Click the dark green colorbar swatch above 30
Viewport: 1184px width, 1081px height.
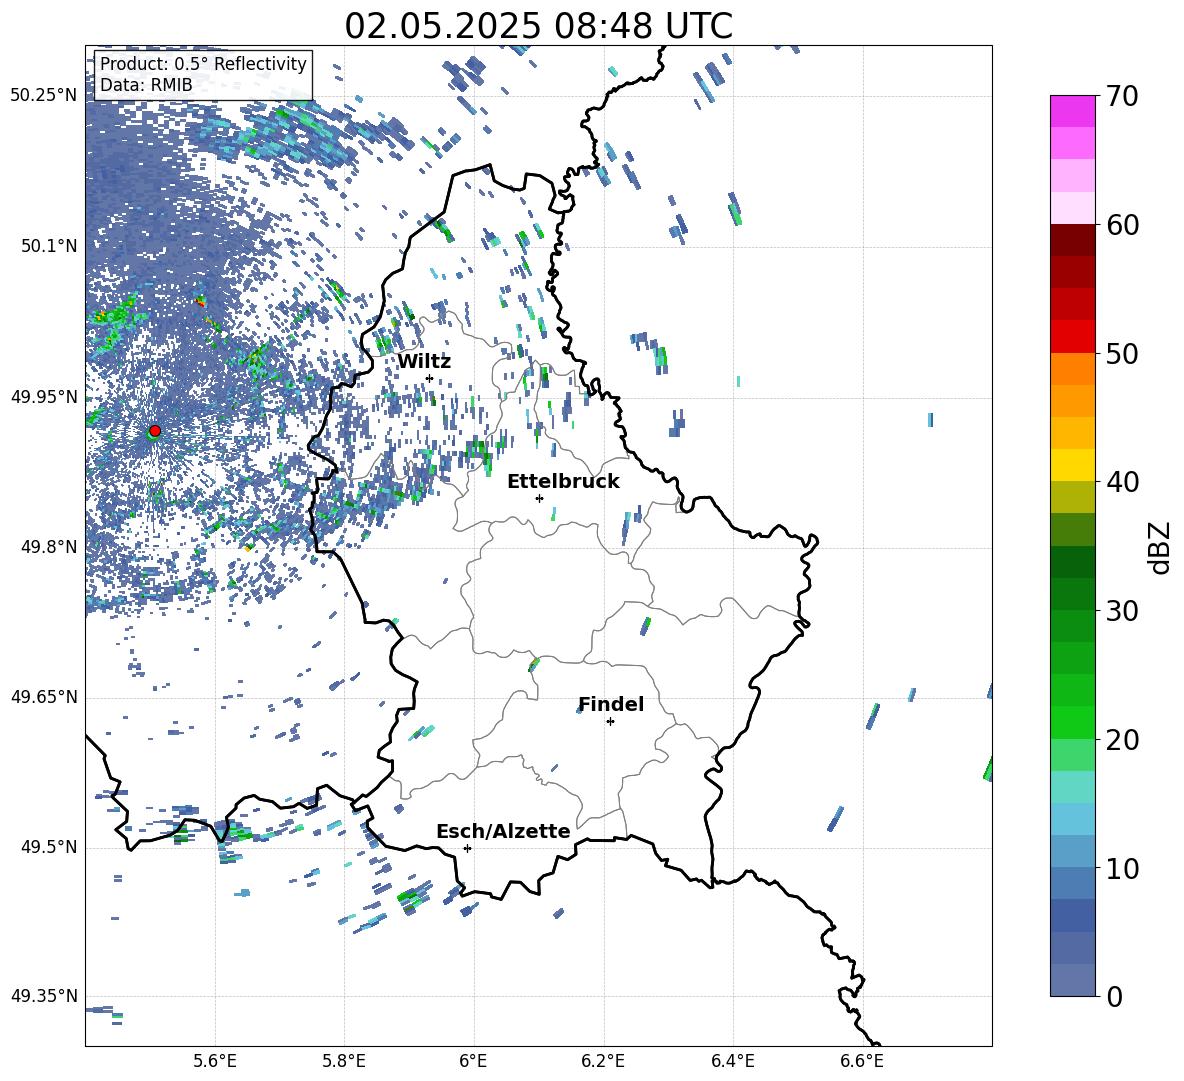(1072, 594)
